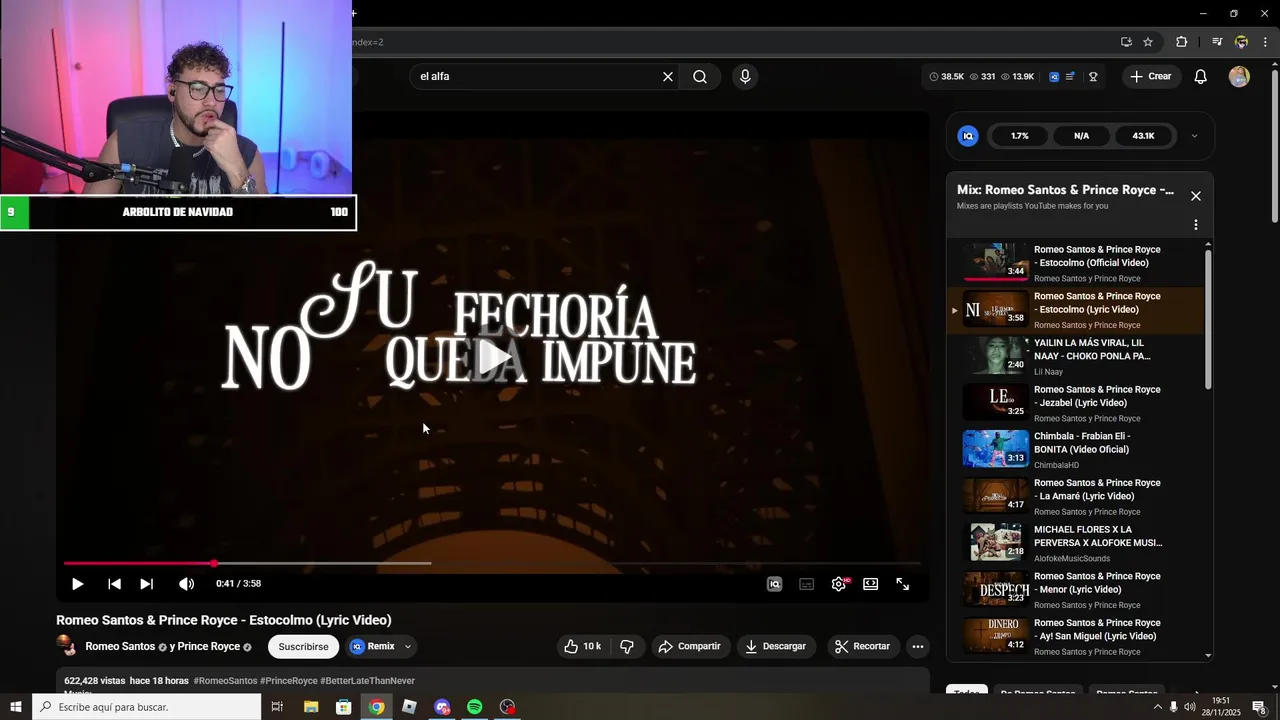Viewport: 1280px width, 720px height.
Task: Click the round blue IQ logo
Action: click(968, 136)
